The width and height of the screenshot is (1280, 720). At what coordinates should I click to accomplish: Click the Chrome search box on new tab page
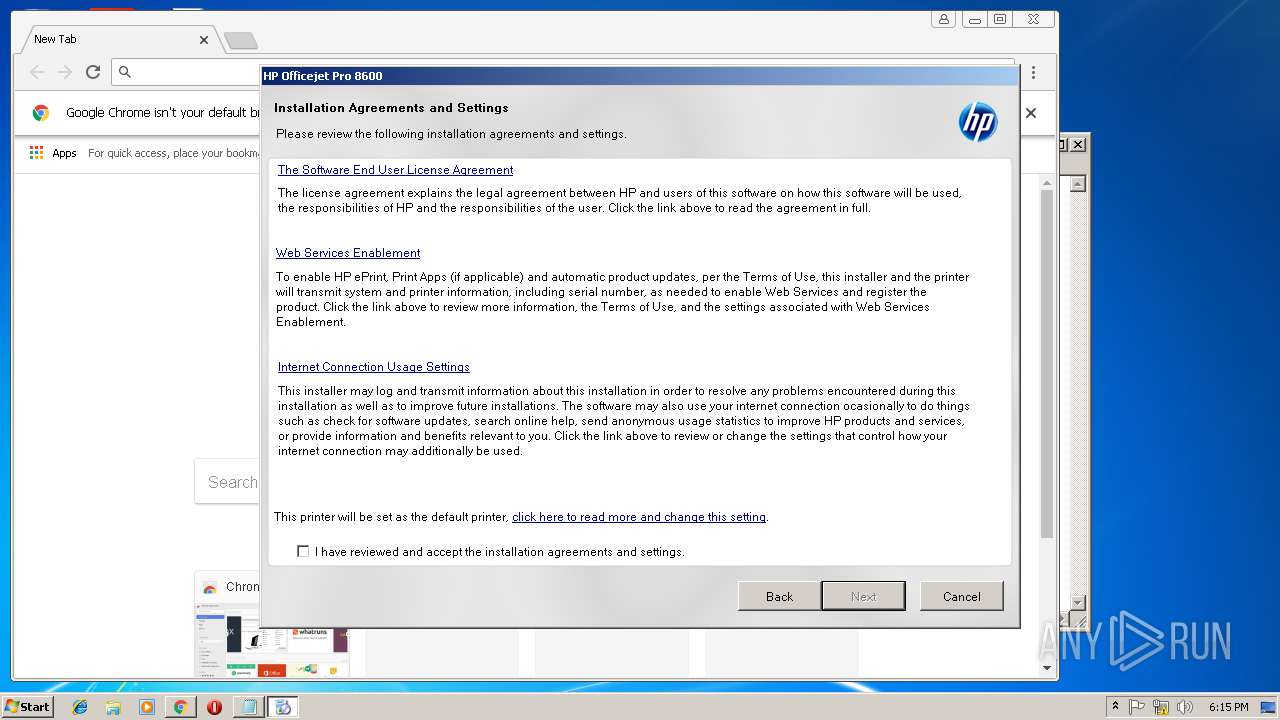coord(227,482)
